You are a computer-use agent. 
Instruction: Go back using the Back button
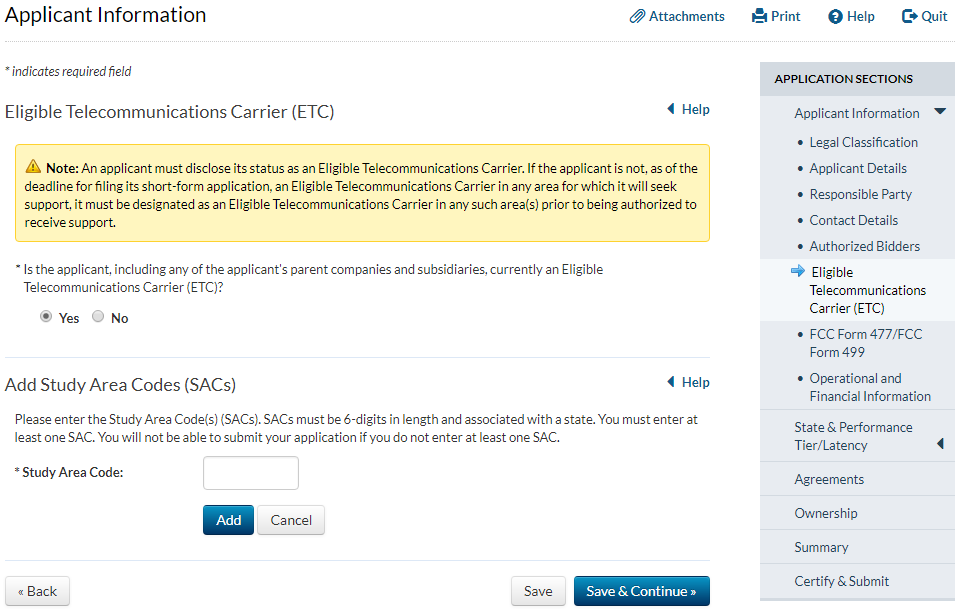click(37, 591)
